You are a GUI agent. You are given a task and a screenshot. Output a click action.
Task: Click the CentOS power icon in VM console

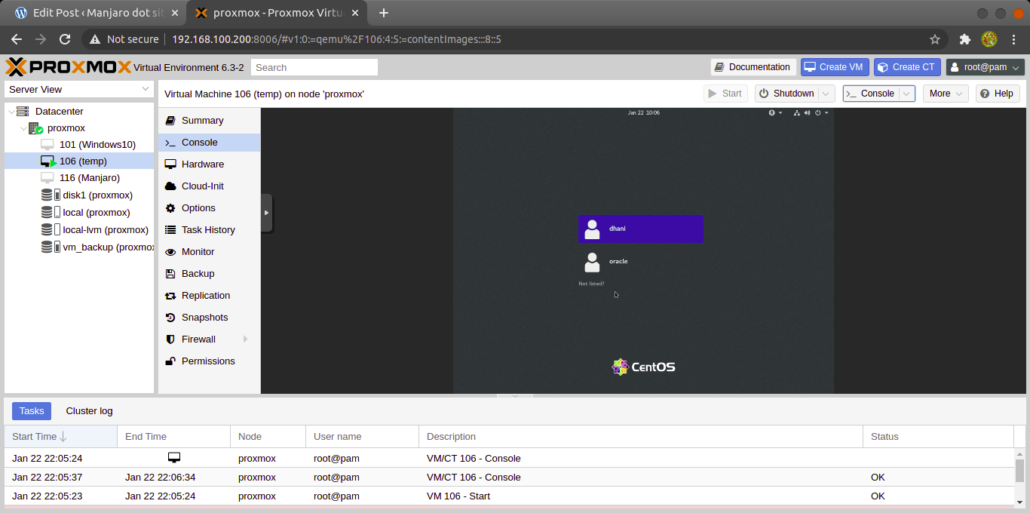(818, 113)
